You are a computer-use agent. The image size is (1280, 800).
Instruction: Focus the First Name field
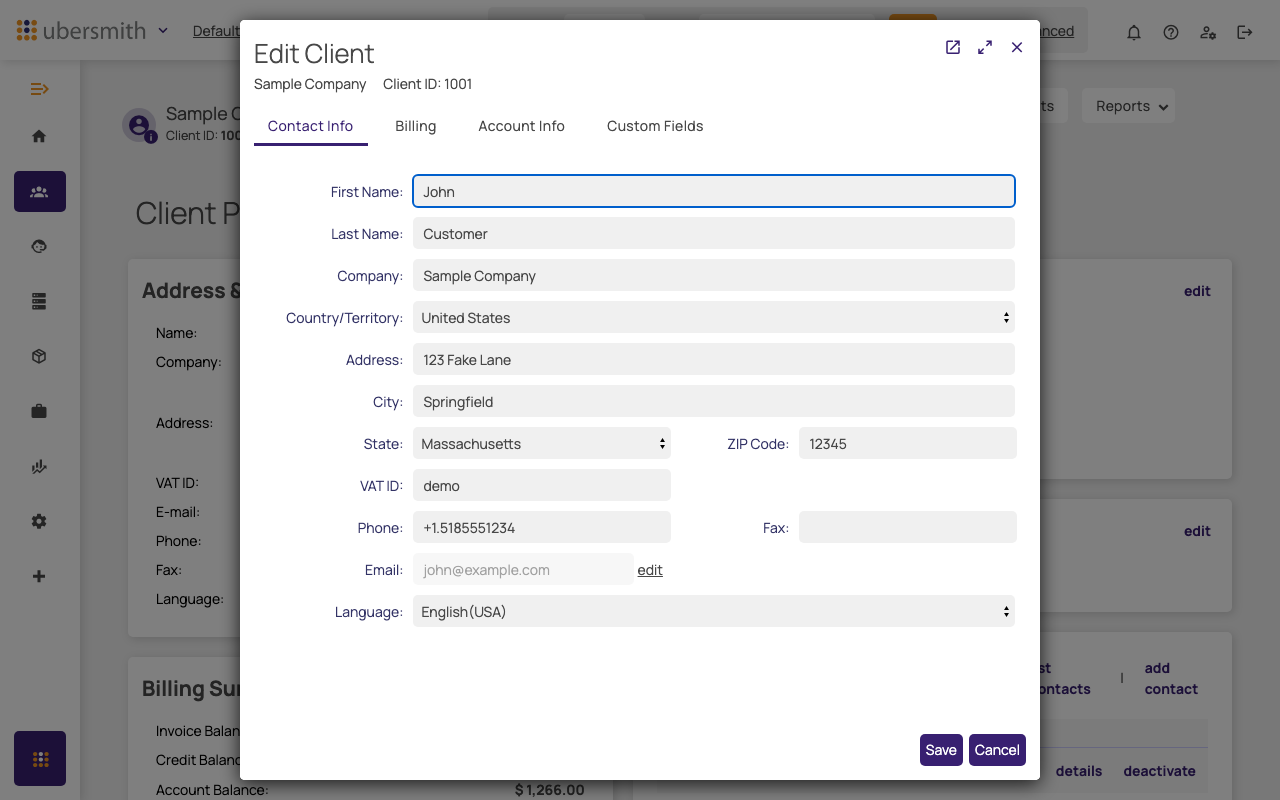[x=714, y=192]
